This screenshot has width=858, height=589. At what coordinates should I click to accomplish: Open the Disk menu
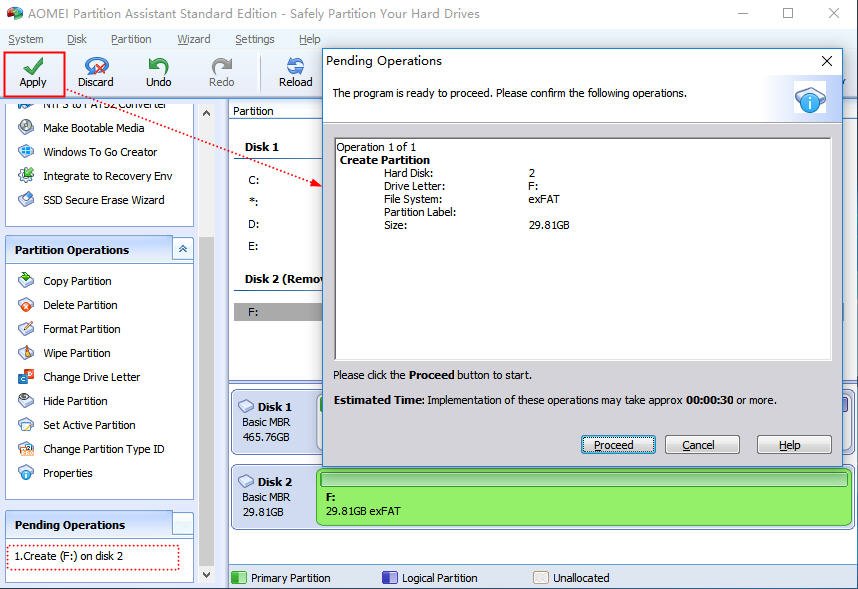(x=77, y=39)
